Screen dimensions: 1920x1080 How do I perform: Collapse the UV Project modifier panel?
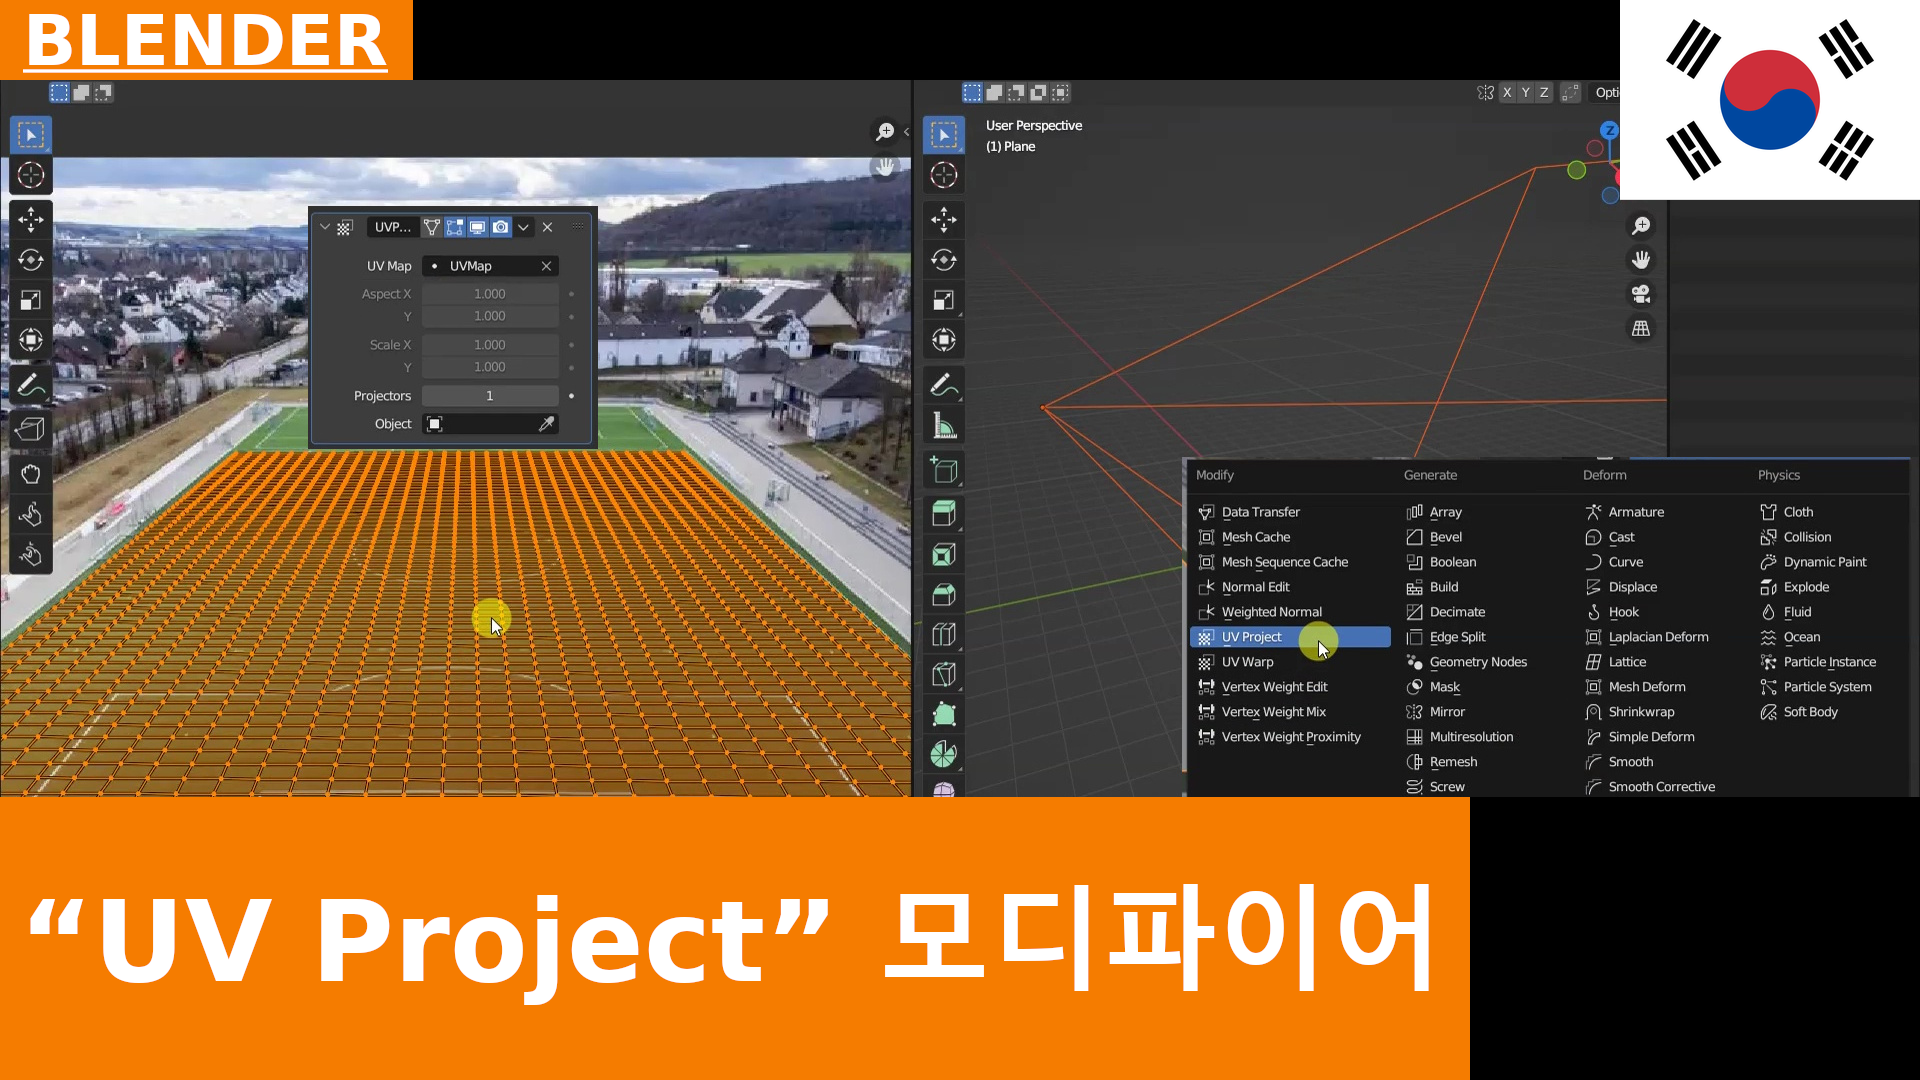tap(325, 227)
